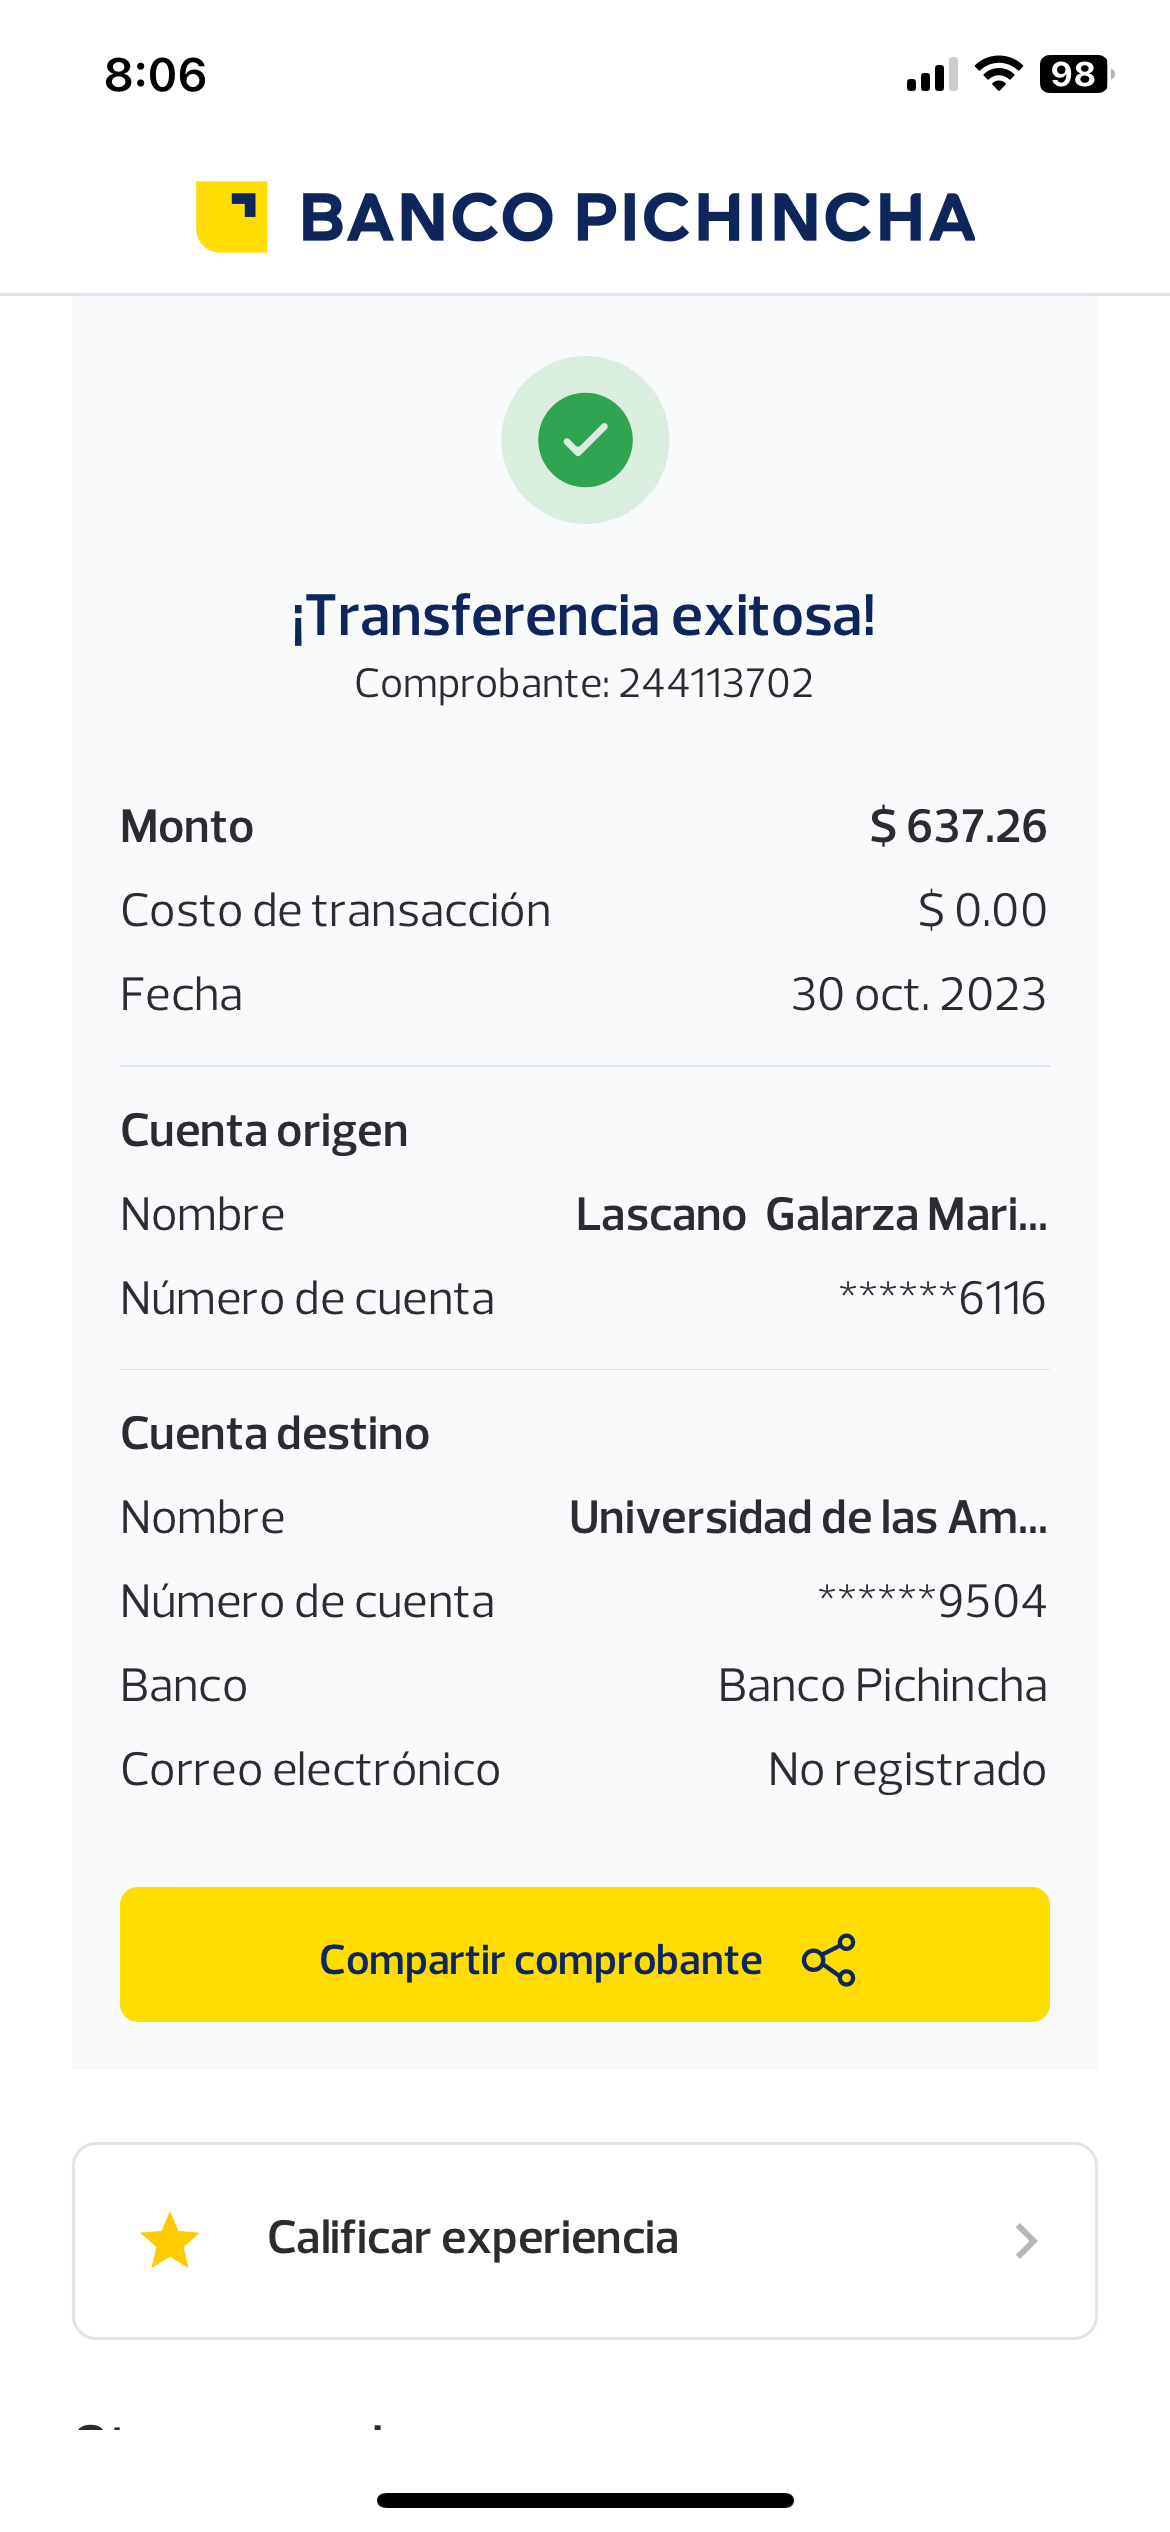Tap the destination name Universidad de las Am...

point(808,1518)
